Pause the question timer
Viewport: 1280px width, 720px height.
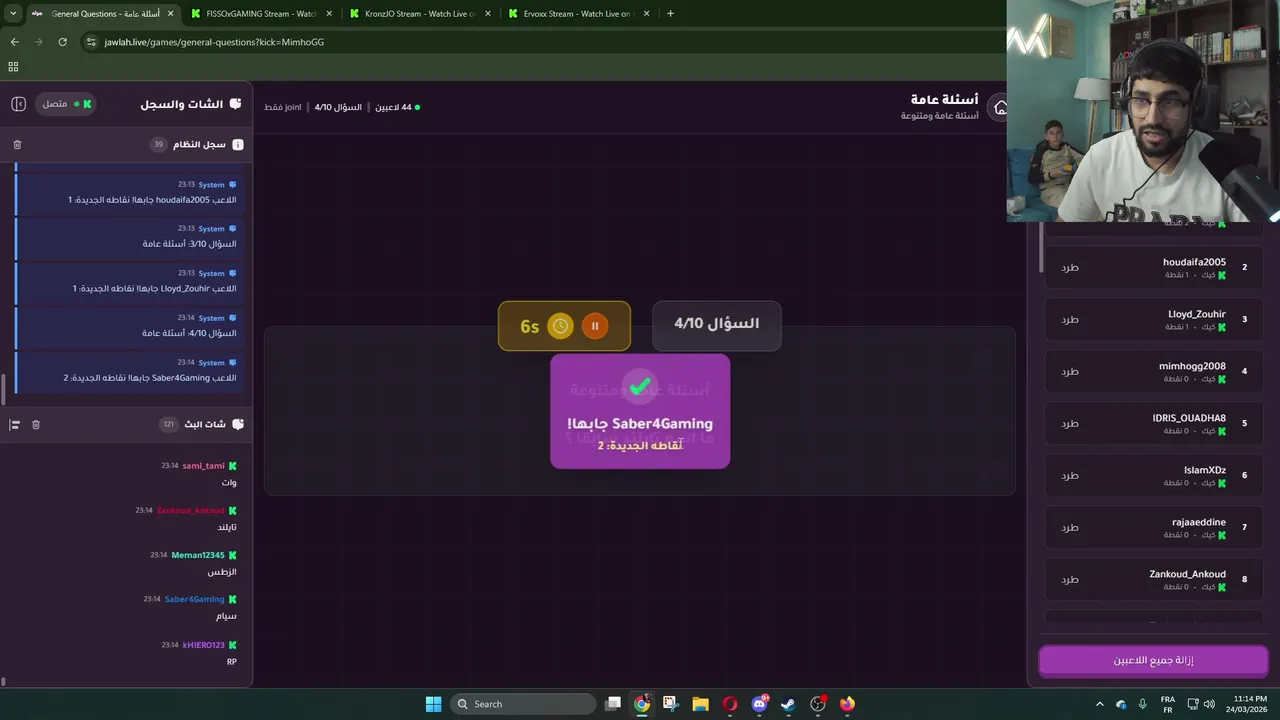tap(595, 326)
